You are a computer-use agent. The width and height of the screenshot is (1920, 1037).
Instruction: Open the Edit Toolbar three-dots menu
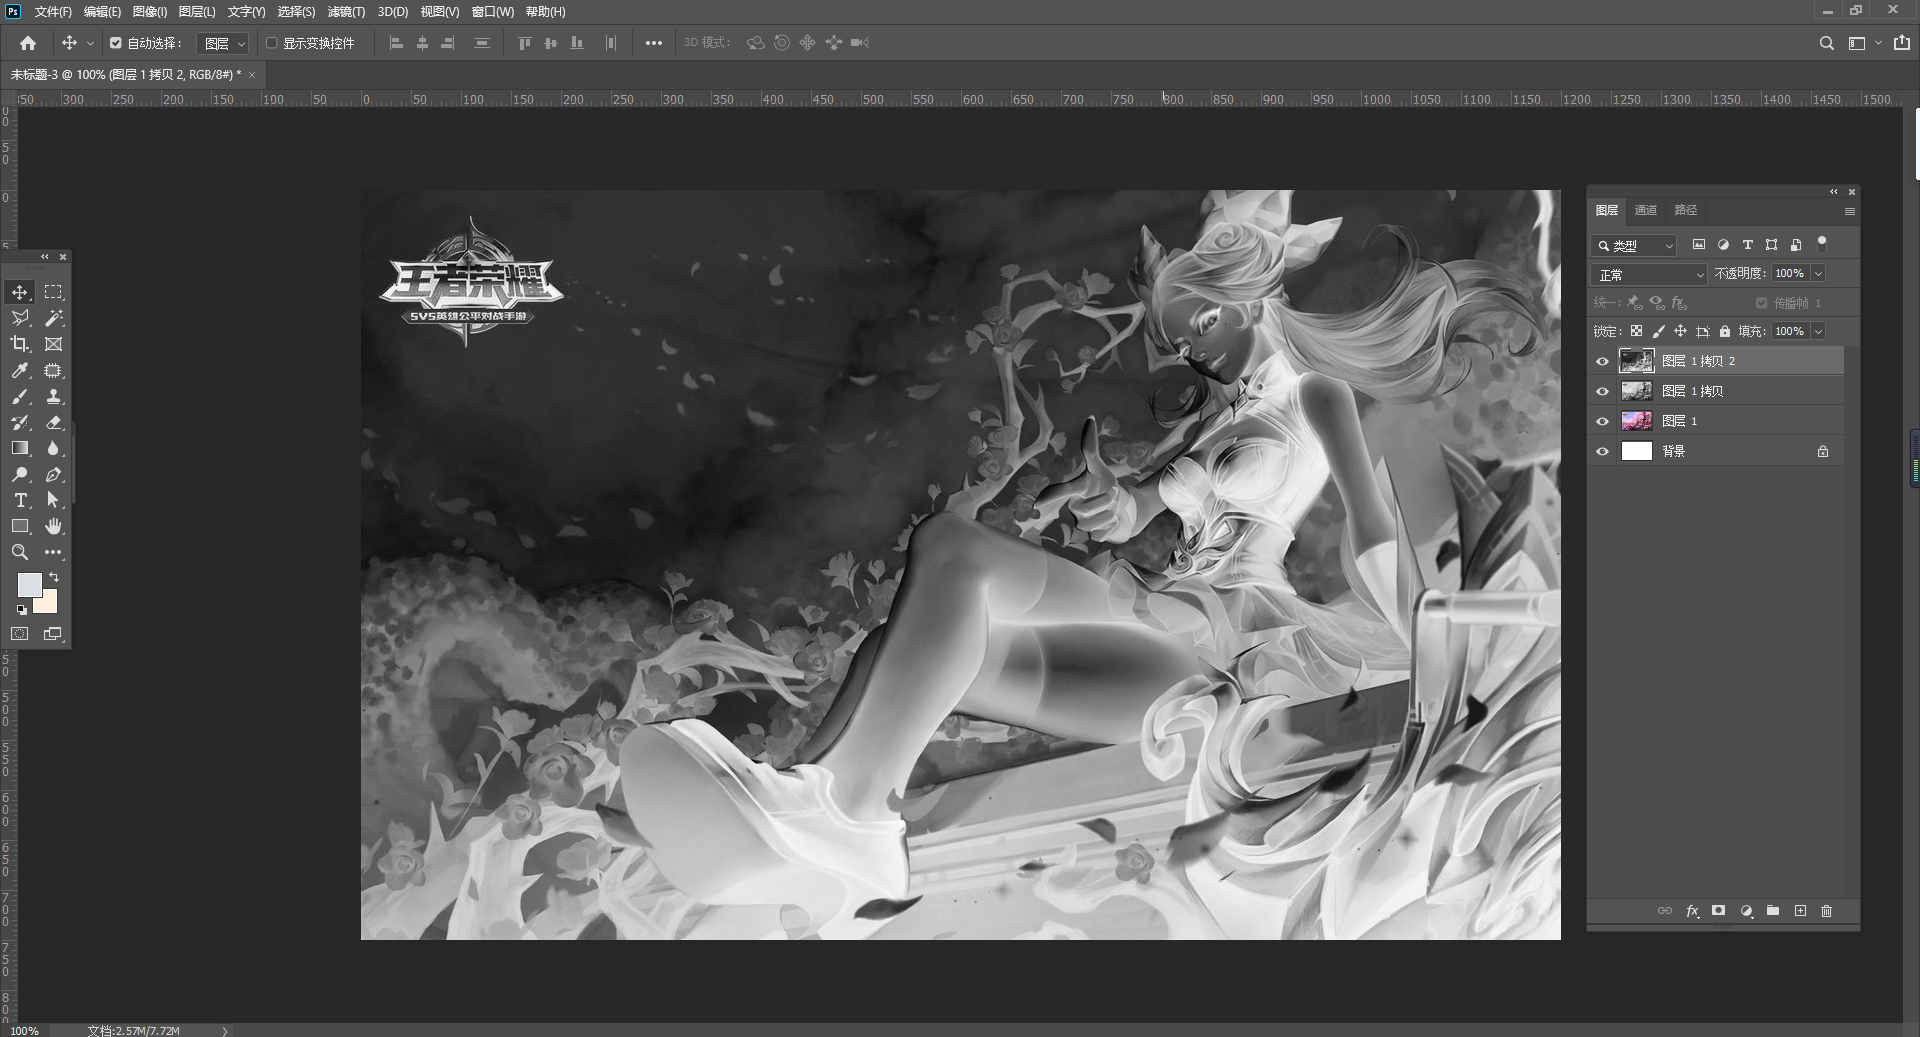tap(53, 552)
